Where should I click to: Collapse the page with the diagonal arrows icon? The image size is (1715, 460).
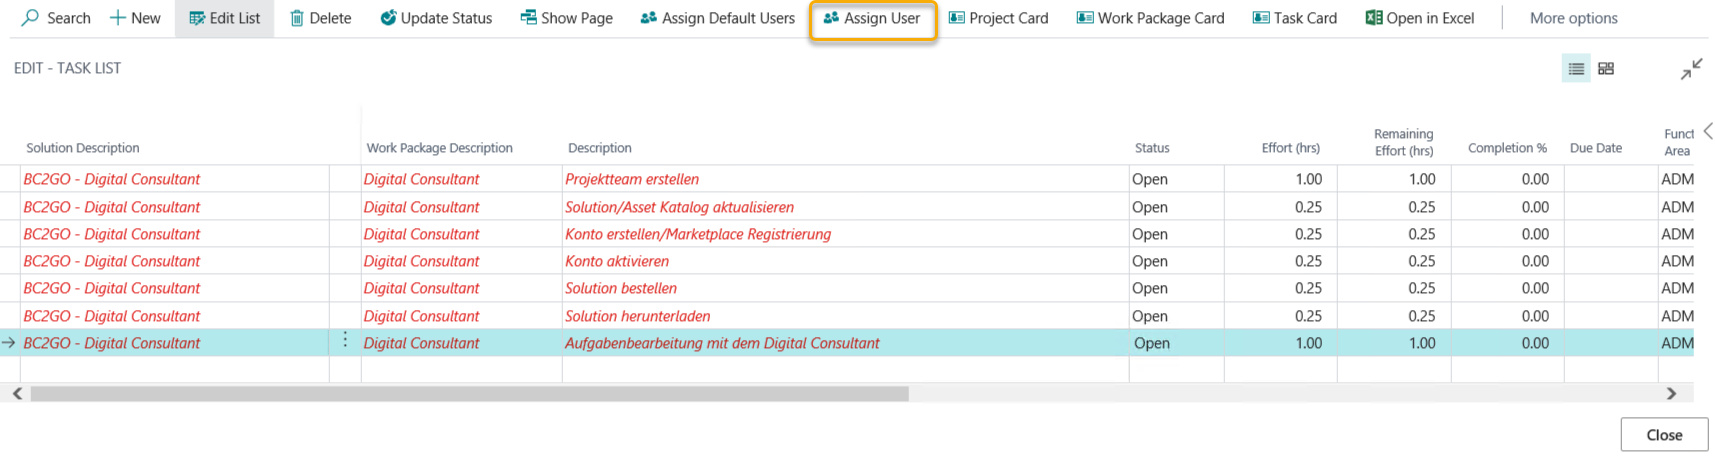pyautogui.click(x=1691, y=69)
